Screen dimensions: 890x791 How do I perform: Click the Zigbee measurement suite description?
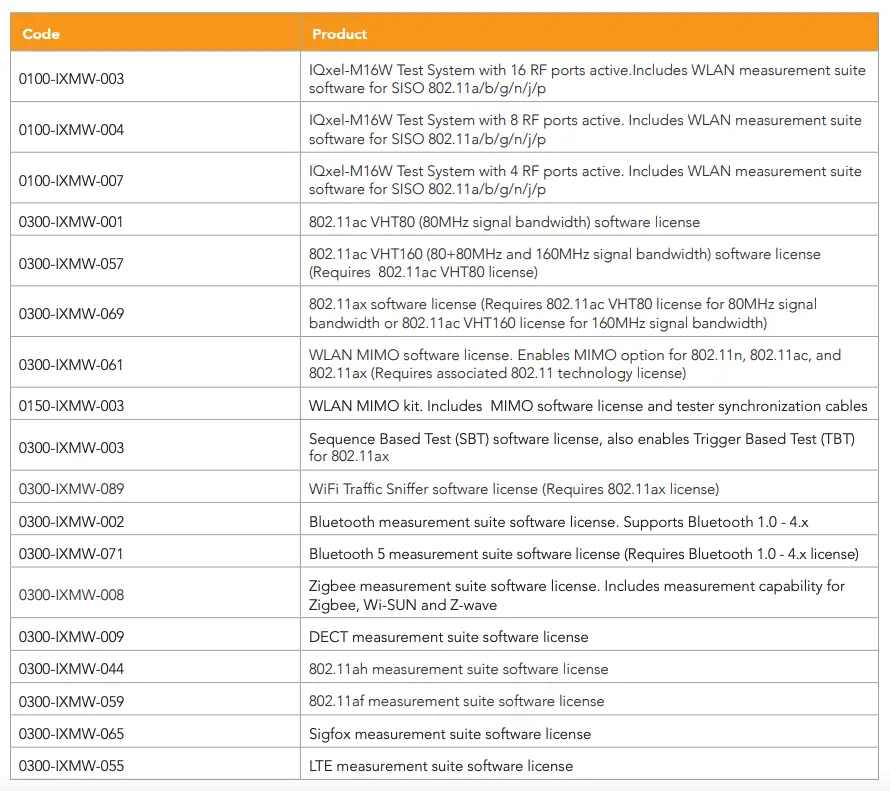click(577, 595)
